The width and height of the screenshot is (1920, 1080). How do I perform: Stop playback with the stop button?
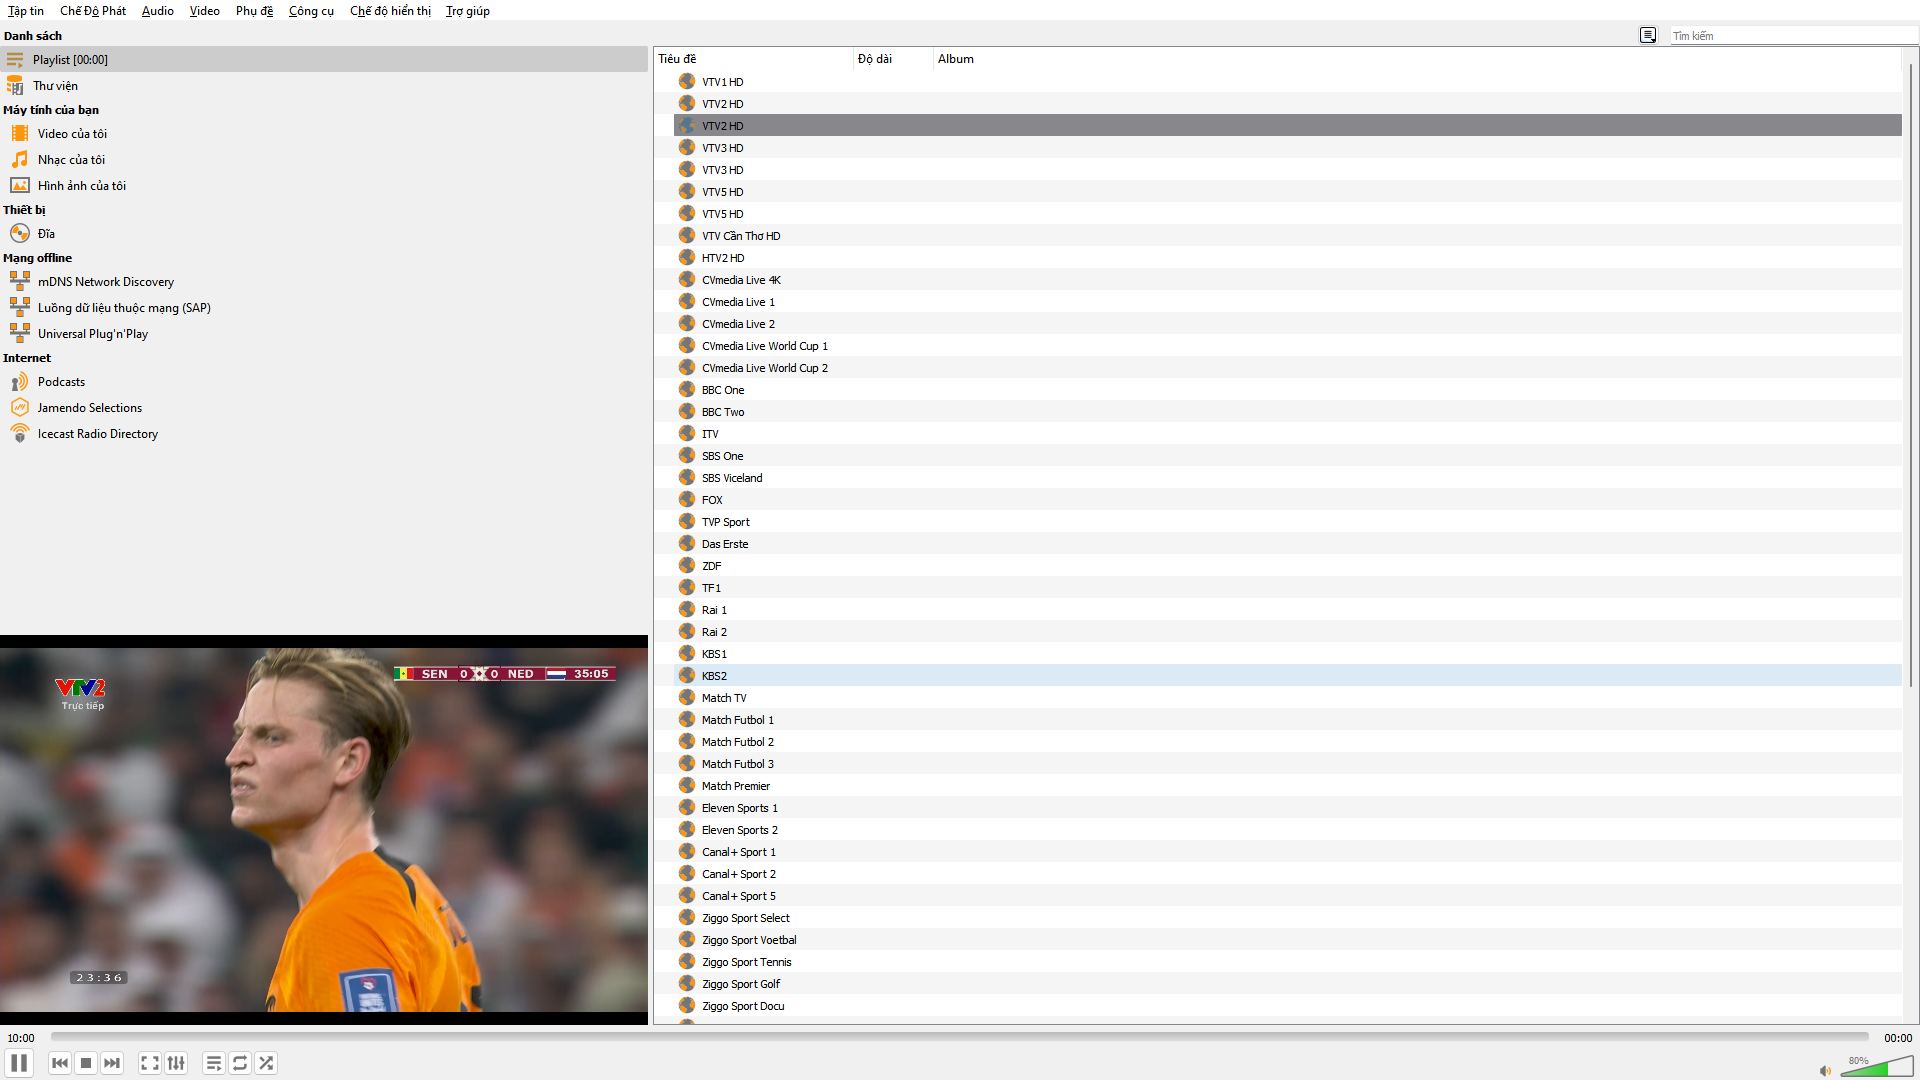coord(86,1063)
